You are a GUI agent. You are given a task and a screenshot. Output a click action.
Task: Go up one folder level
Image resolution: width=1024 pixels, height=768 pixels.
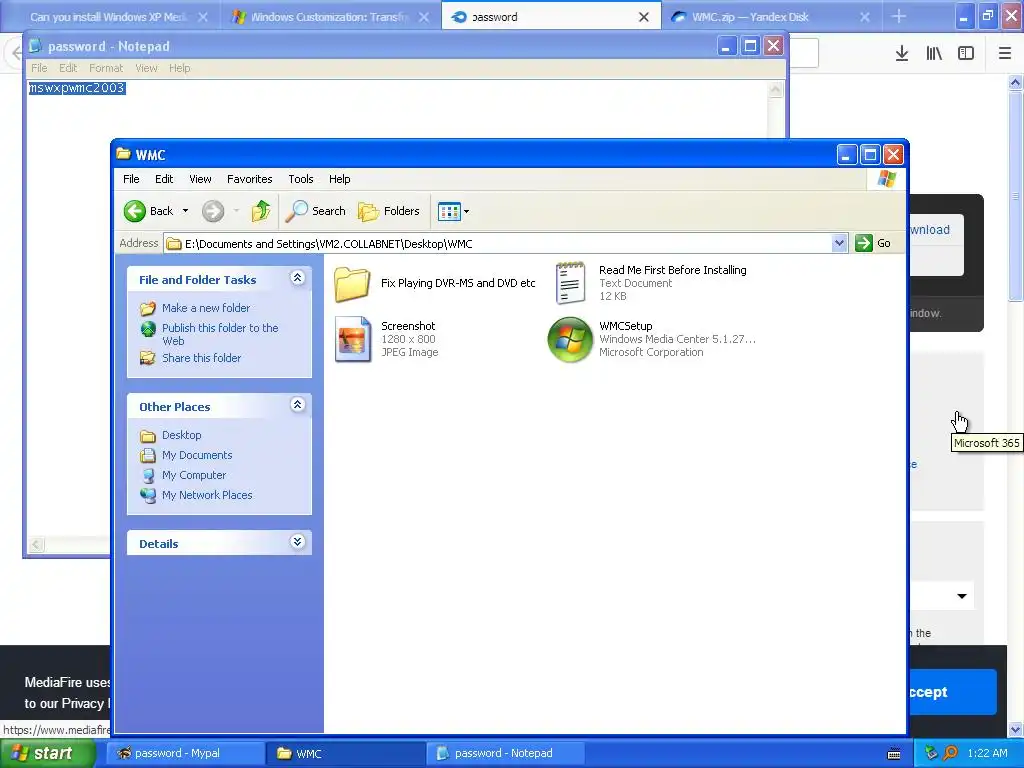click(261, 211)
